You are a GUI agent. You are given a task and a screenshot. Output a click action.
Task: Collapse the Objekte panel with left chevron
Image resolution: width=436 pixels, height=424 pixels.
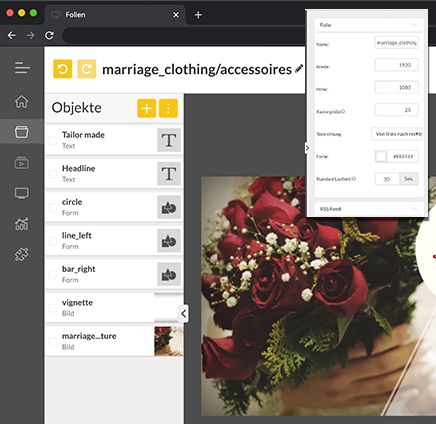[x=184, y=313]
